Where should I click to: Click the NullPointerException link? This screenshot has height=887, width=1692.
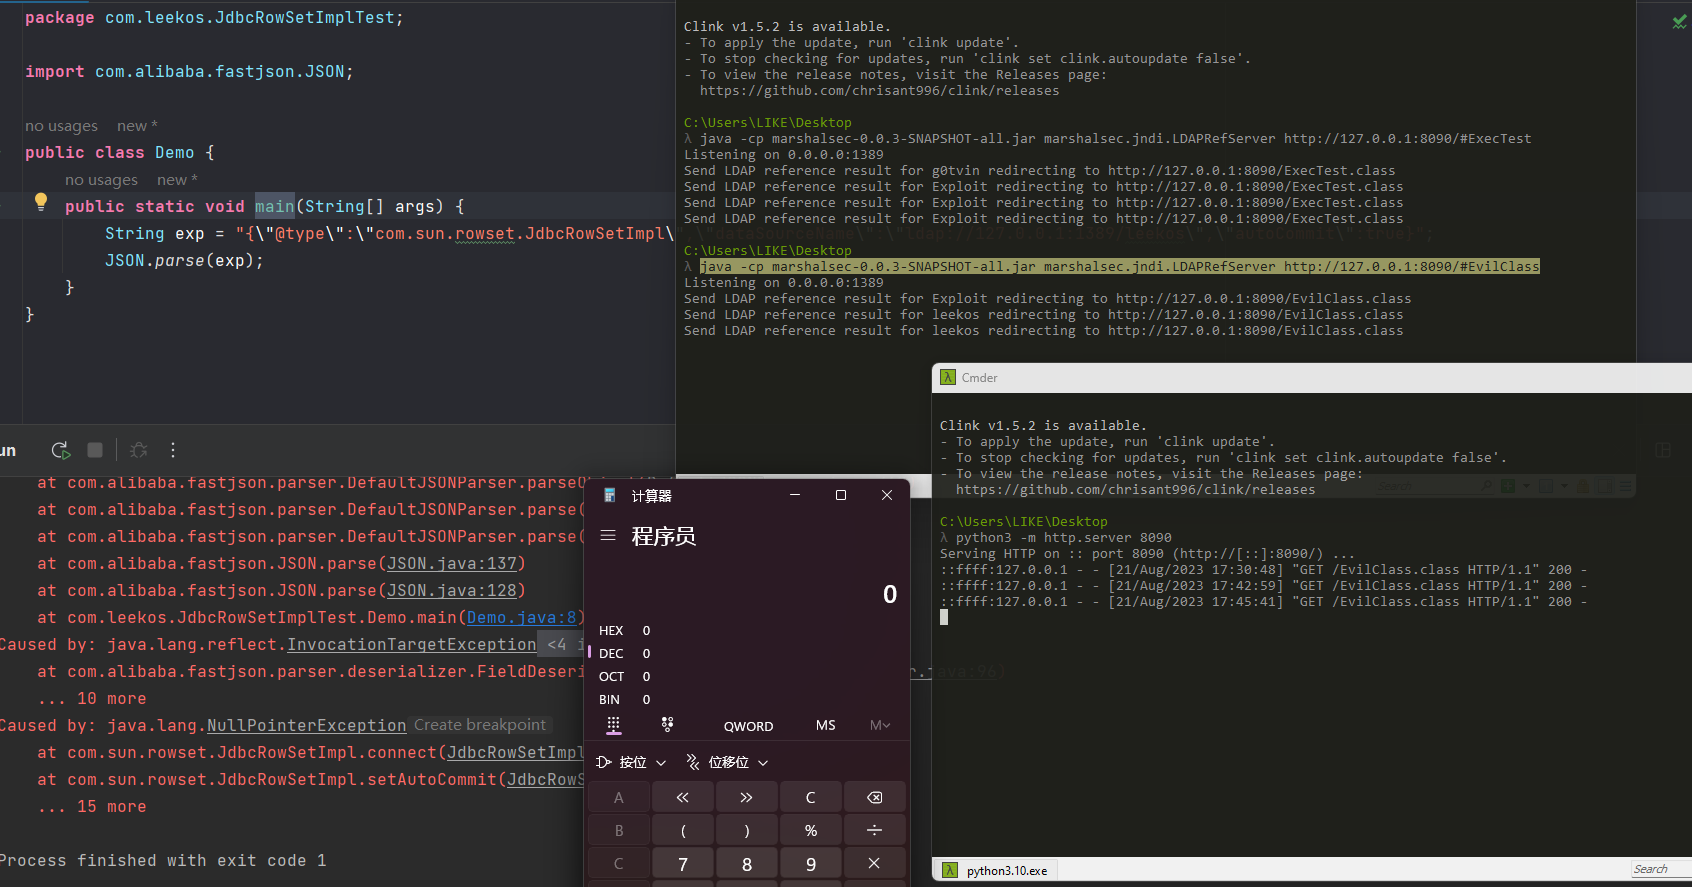307,726
